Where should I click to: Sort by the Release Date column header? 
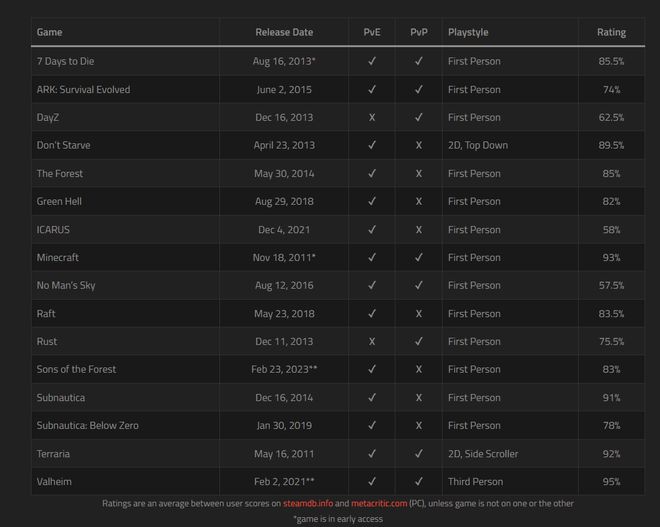click(284, 32)
